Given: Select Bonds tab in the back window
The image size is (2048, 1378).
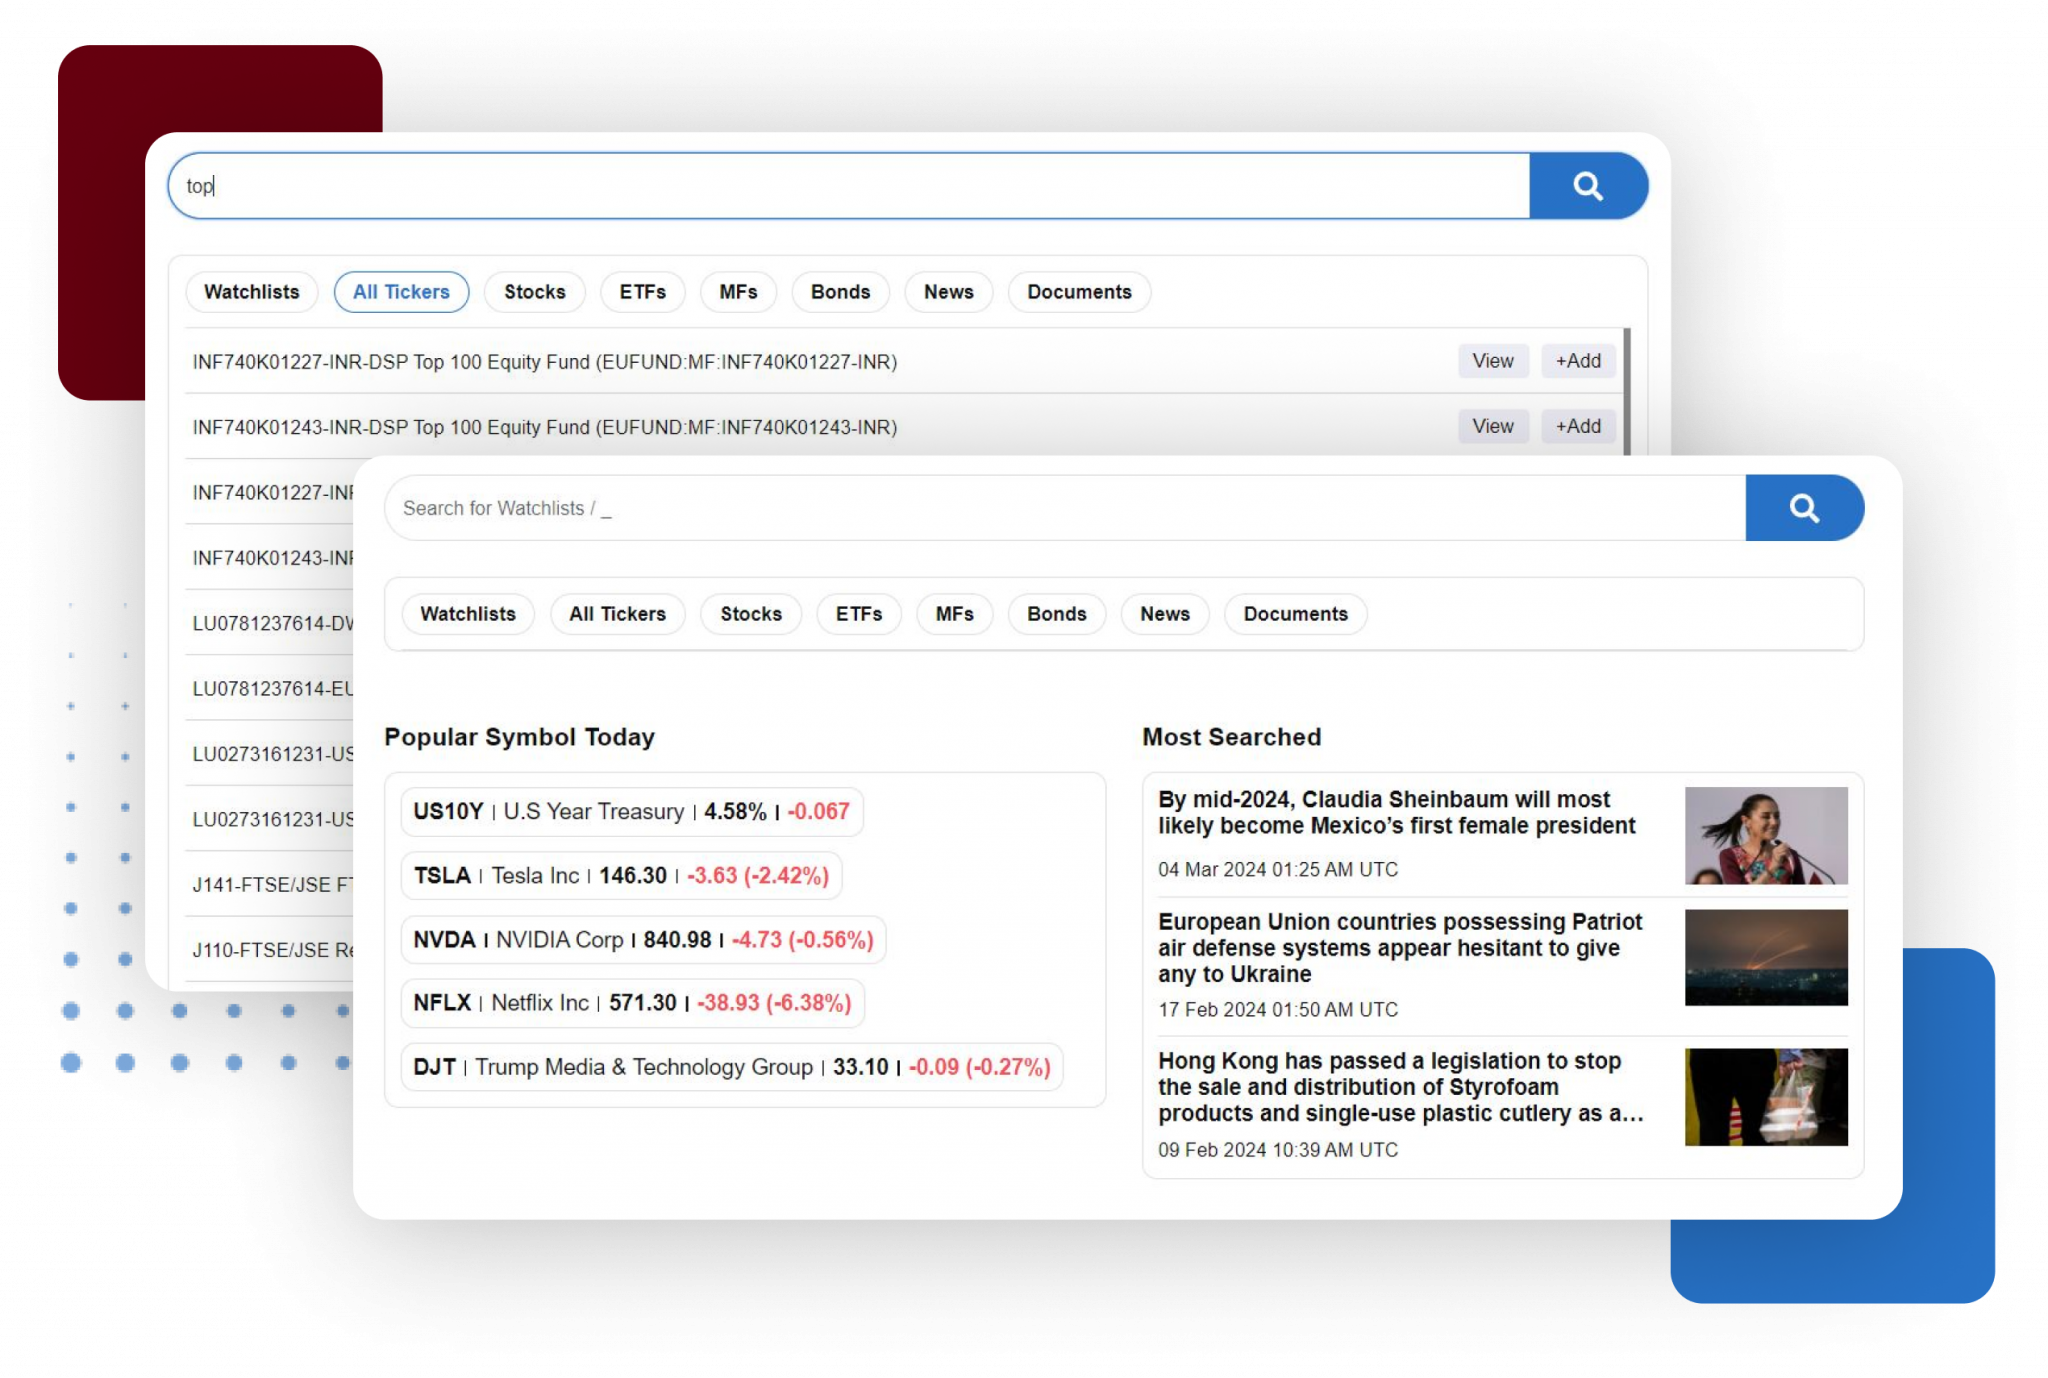Looking at the screenshot, I should point(840,292).
